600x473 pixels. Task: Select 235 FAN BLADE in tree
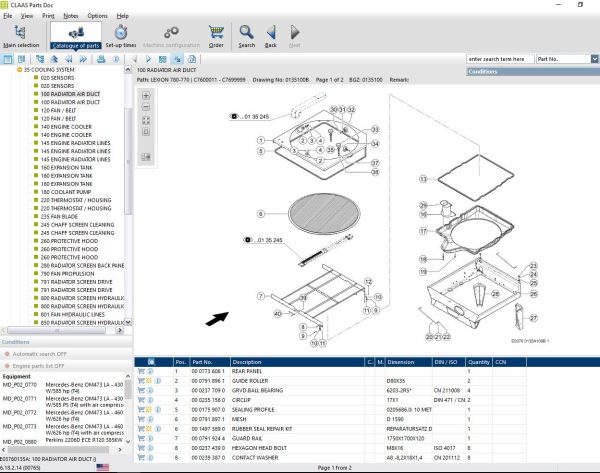pos(59,216)
